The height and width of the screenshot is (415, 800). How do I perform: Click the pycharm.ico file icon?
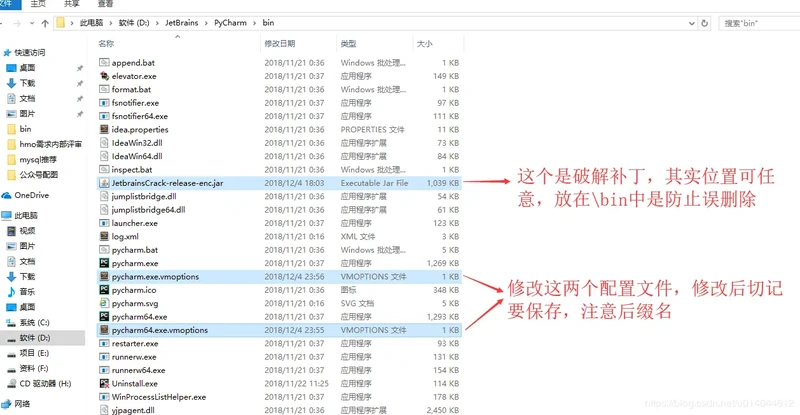click(104, 290)
